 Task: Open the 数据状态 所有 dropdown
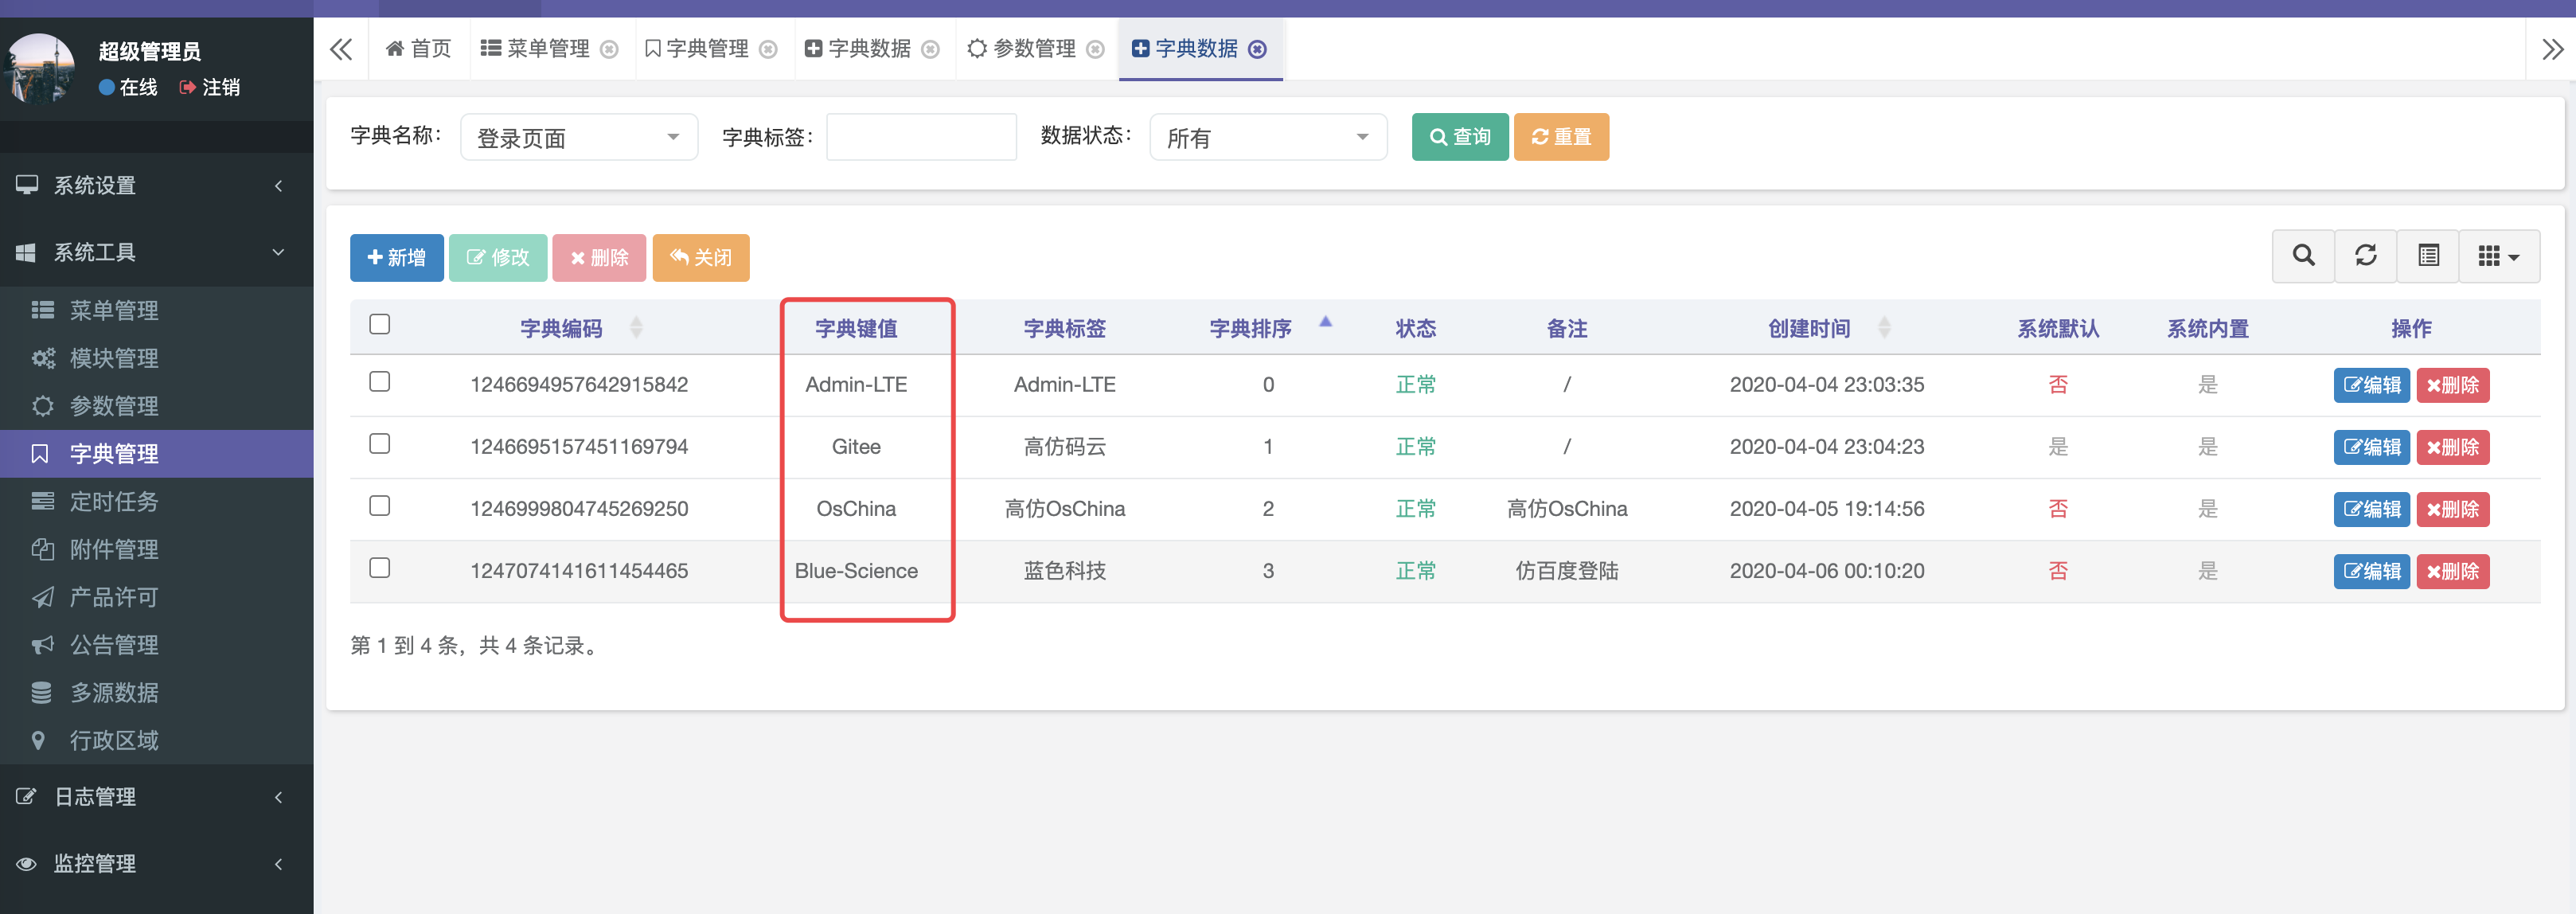1267,137
